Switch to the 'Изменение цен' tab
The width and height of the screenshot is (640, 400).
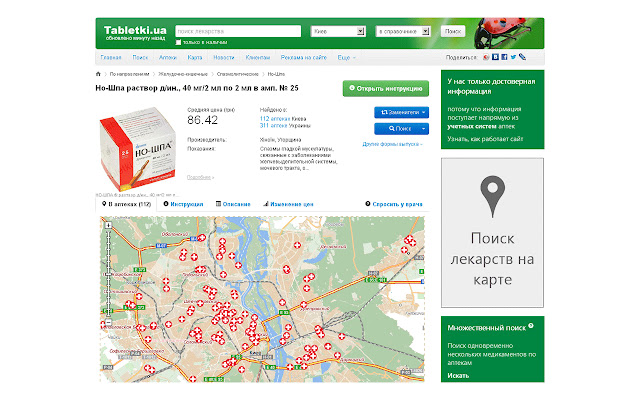click(288, 204)
